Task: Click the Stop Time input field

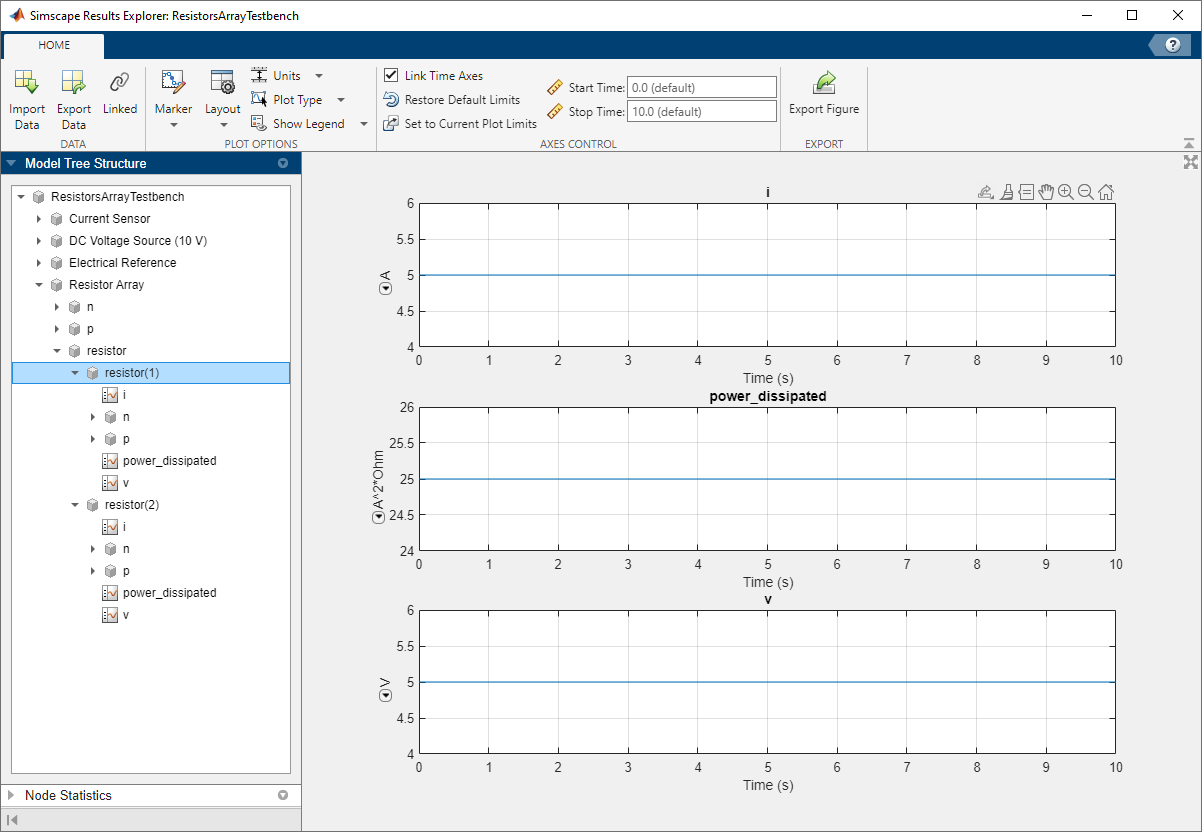Action: click(701, 112)
